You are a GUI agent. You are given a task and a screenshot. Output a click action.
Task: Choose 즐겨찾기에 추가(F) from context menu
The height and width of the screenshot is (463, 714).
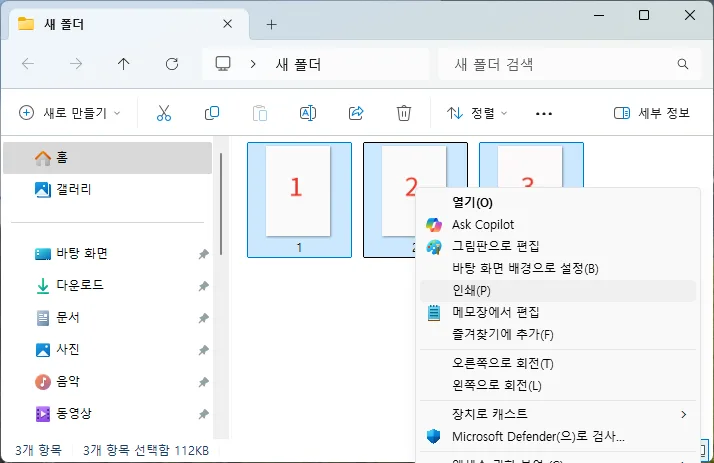[558, 335]
